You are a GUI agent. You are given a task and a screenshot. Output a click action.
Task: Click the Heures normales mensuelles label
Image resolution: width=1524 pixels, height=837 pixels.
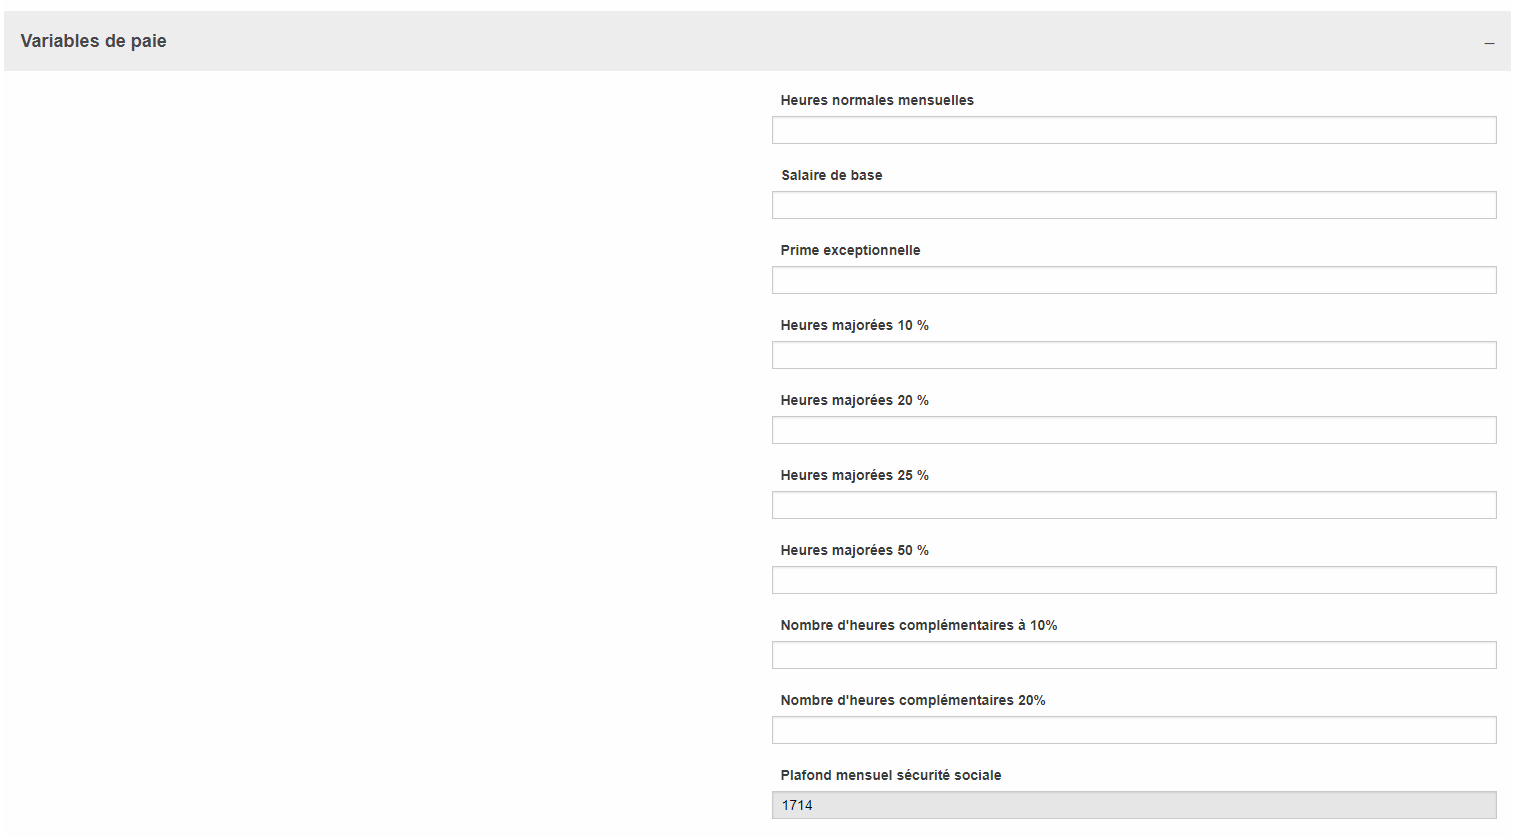point(877,100)
